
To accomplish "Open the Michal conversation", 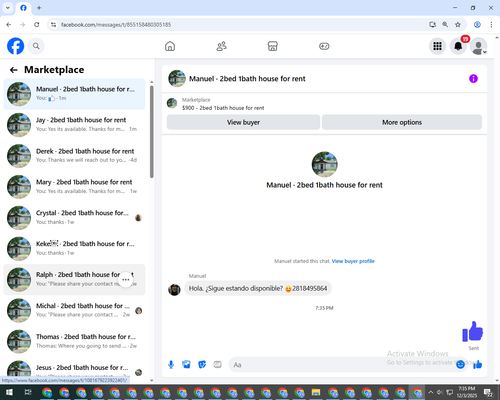I will tap(74, 311).
